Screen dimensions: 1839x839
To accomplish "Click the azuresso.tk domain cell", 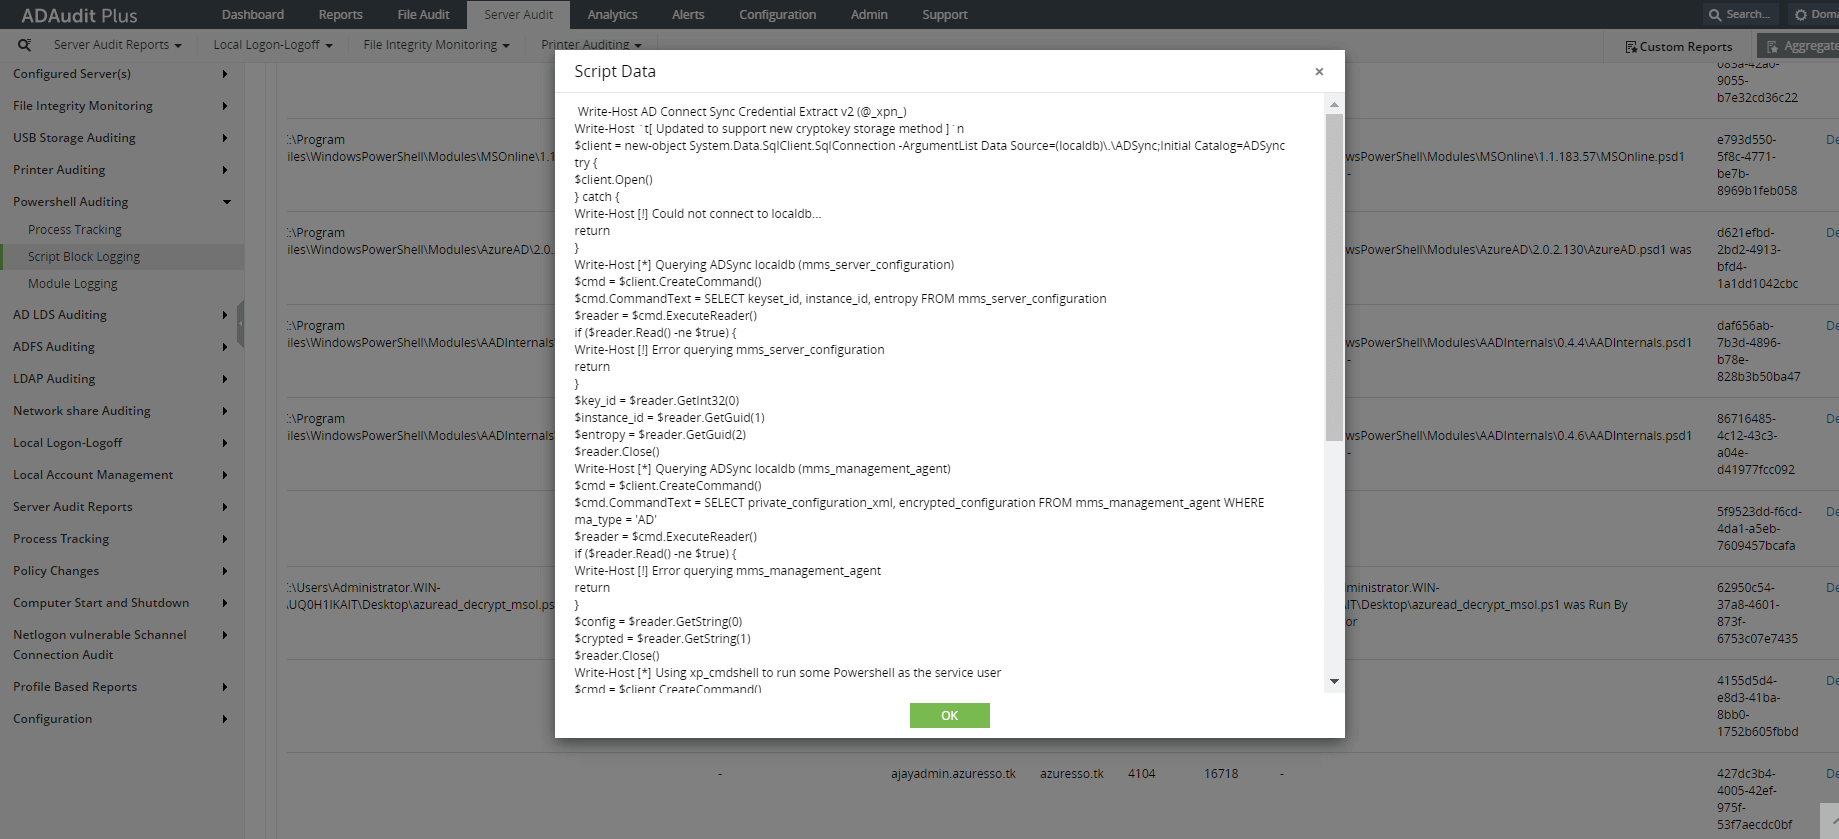I will pos(1072,774).
